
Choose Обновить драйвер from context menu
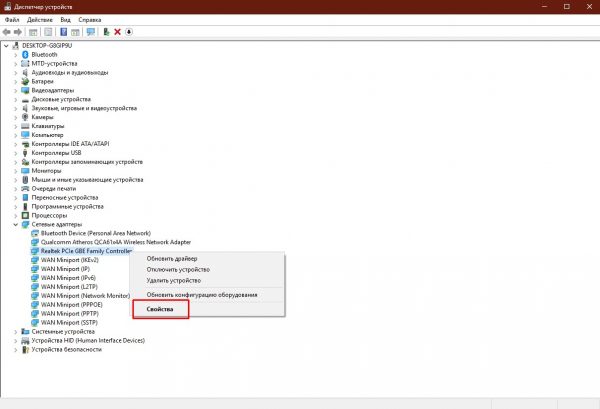(x=208, y=259)
